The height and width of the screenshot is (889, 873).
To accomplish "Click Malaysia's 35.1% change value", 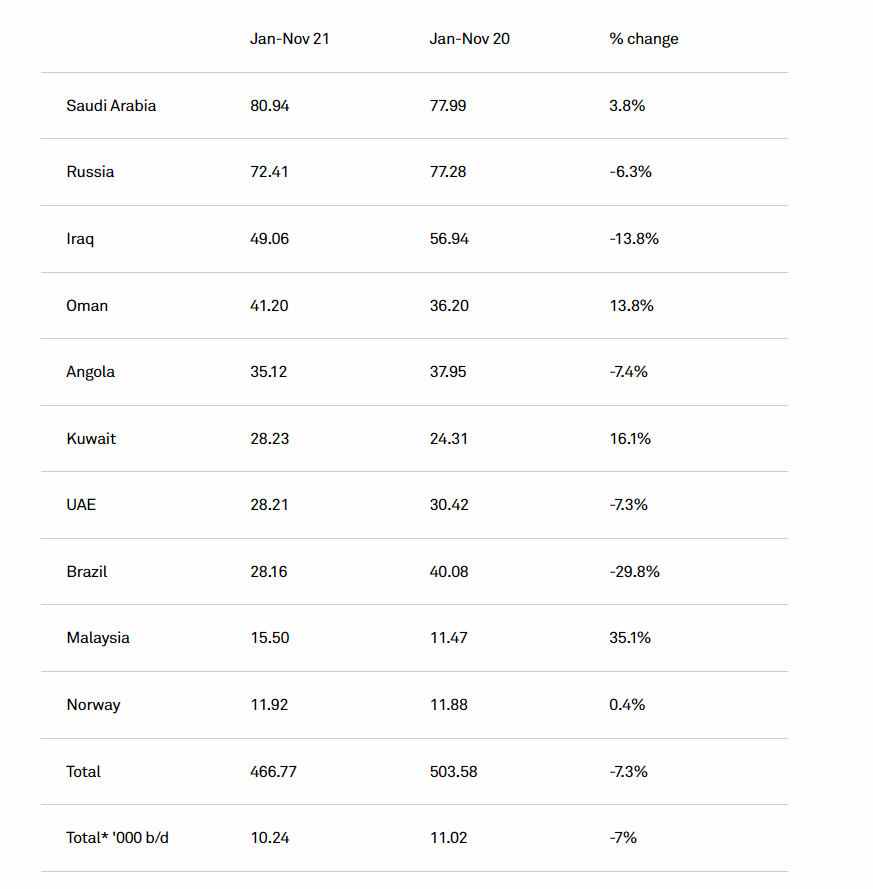I will (630, 638).
